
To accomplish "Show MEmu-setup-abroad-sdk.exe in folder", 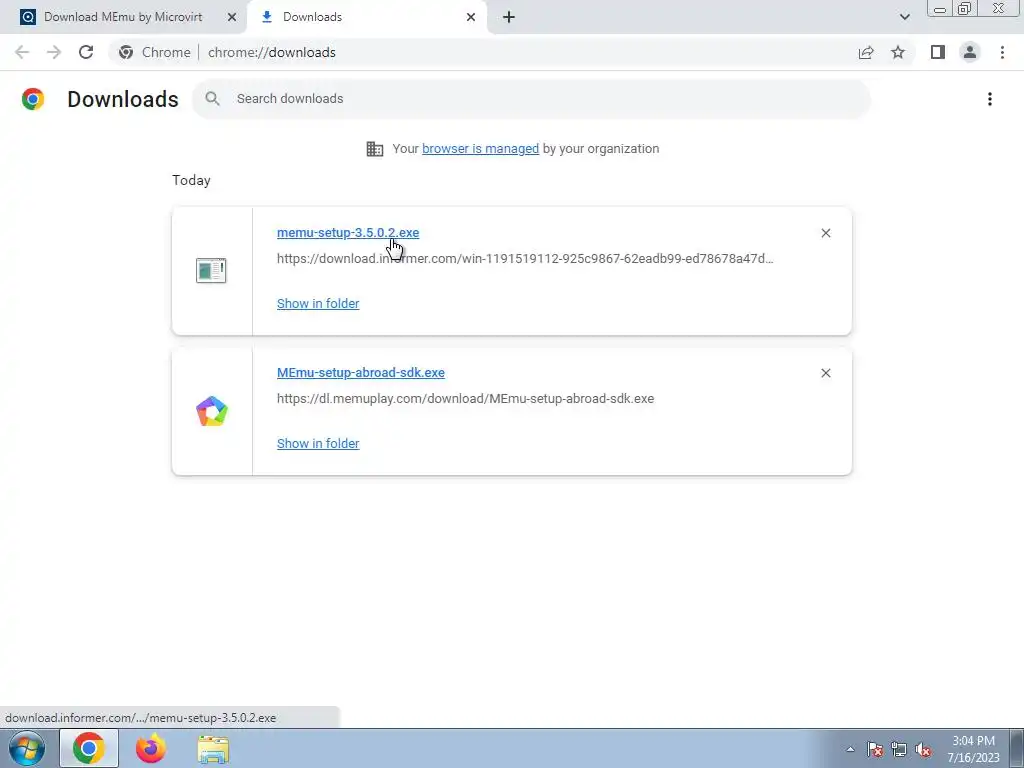I will tap(318, 443).
